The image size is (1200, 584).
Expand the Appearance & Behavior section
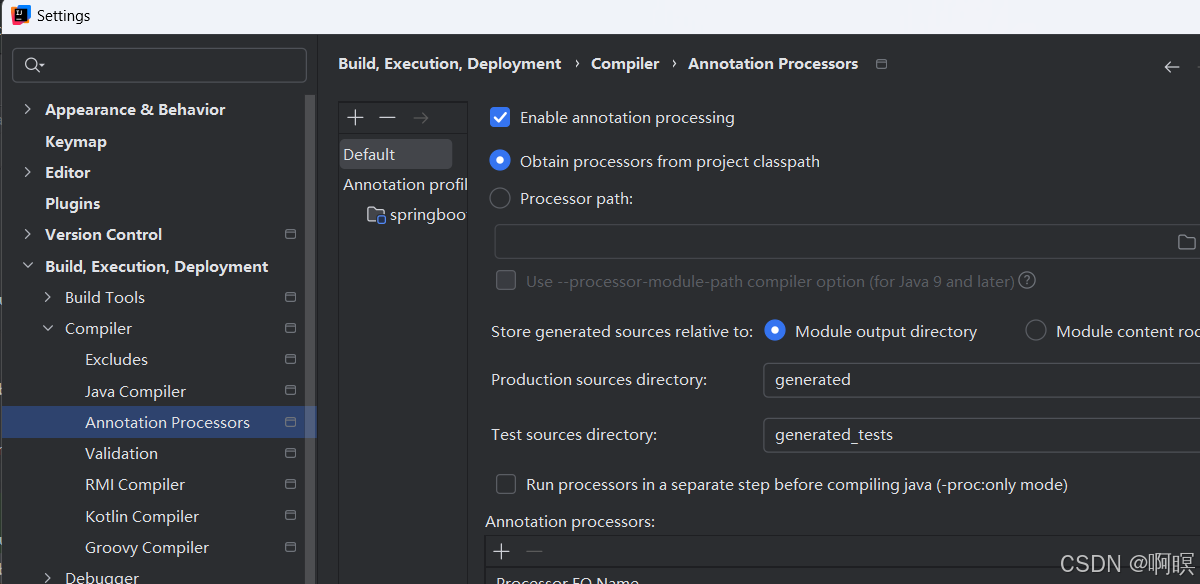[x=27, y=110]
